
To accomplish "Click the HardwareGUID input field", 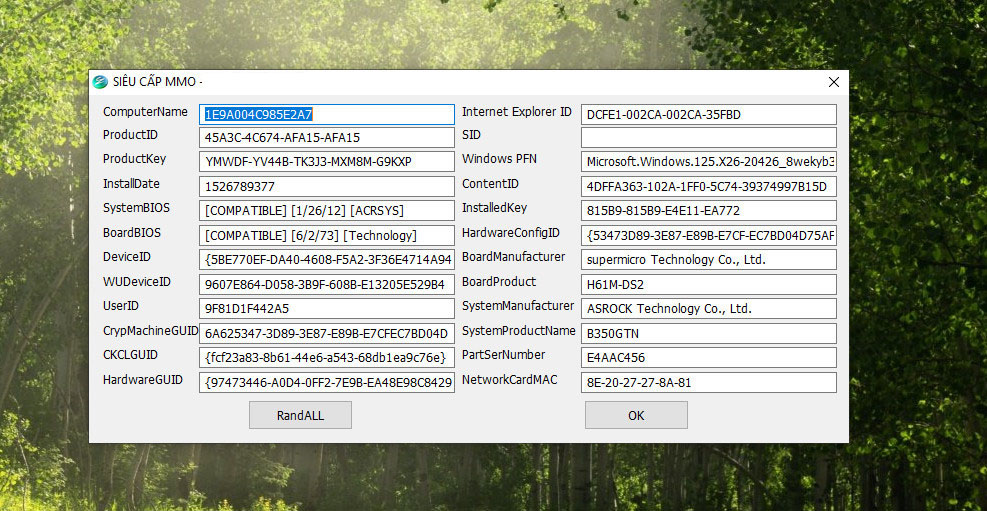I will click(327, 382).
